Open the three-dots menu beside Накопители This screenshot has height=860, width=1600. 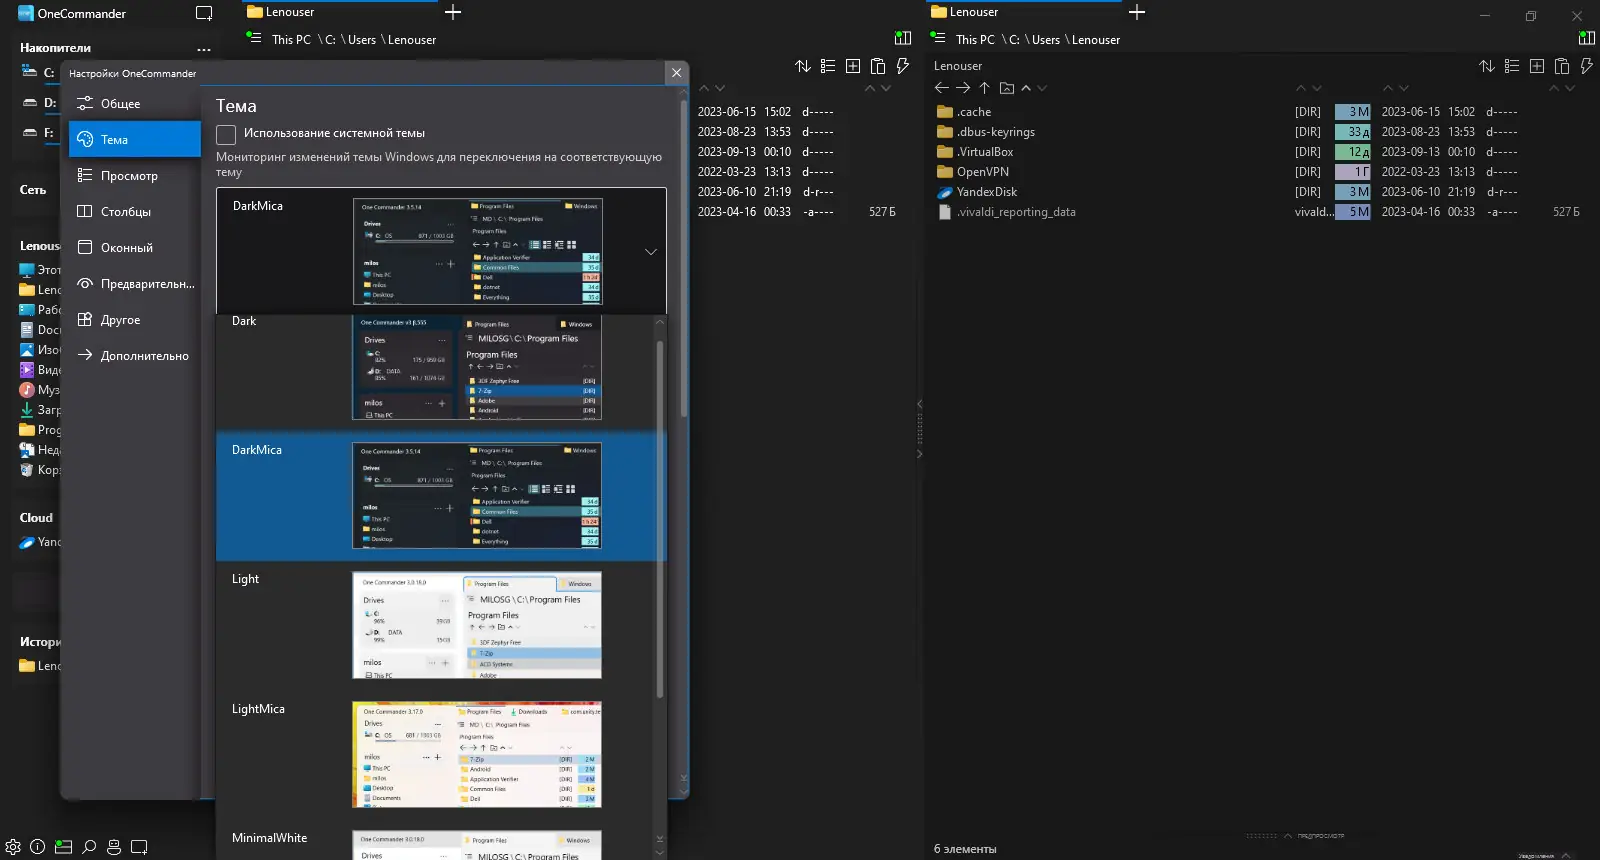(x=204, y=48)
